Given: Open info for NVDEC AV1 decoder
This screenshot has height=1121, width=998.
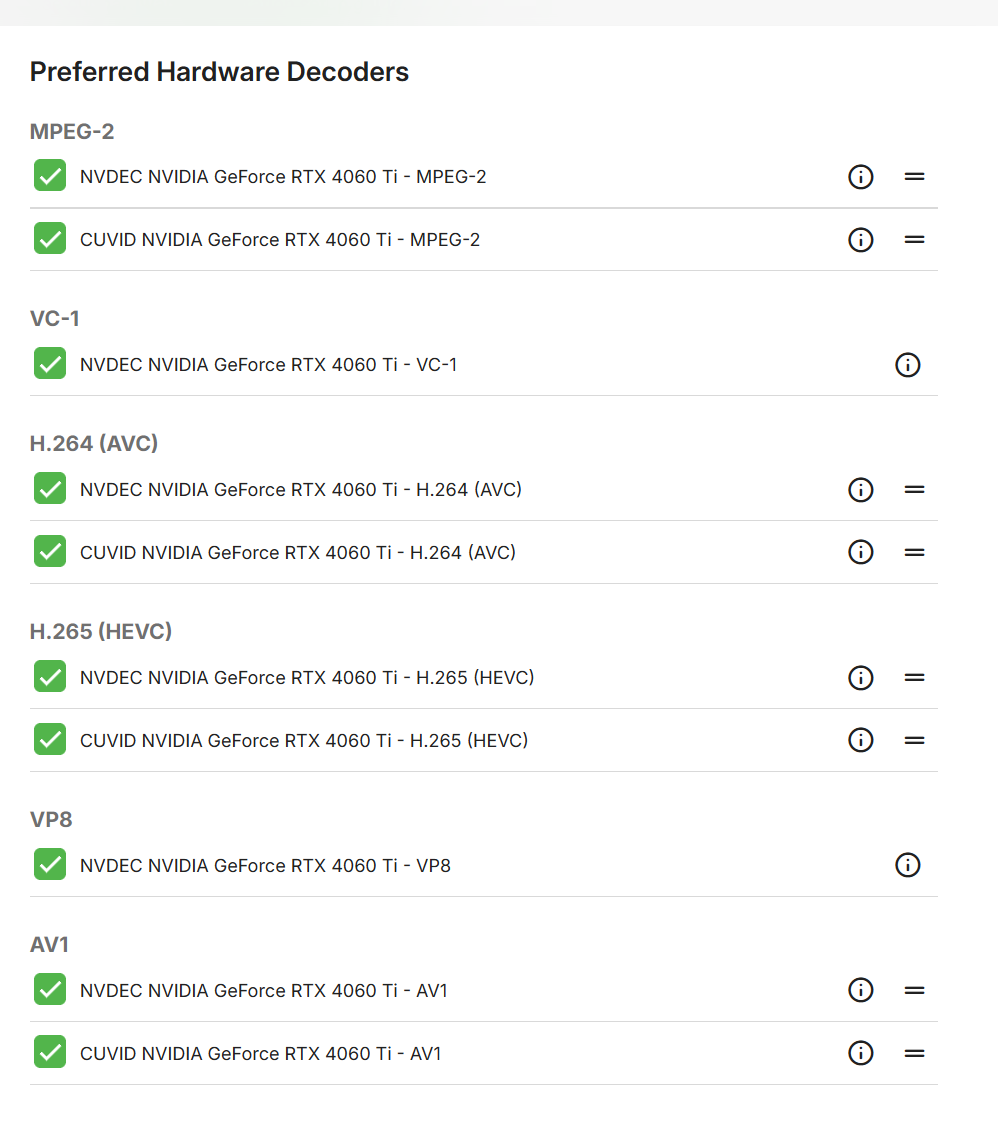Looking at the screenshot, I should click(860, 990).
